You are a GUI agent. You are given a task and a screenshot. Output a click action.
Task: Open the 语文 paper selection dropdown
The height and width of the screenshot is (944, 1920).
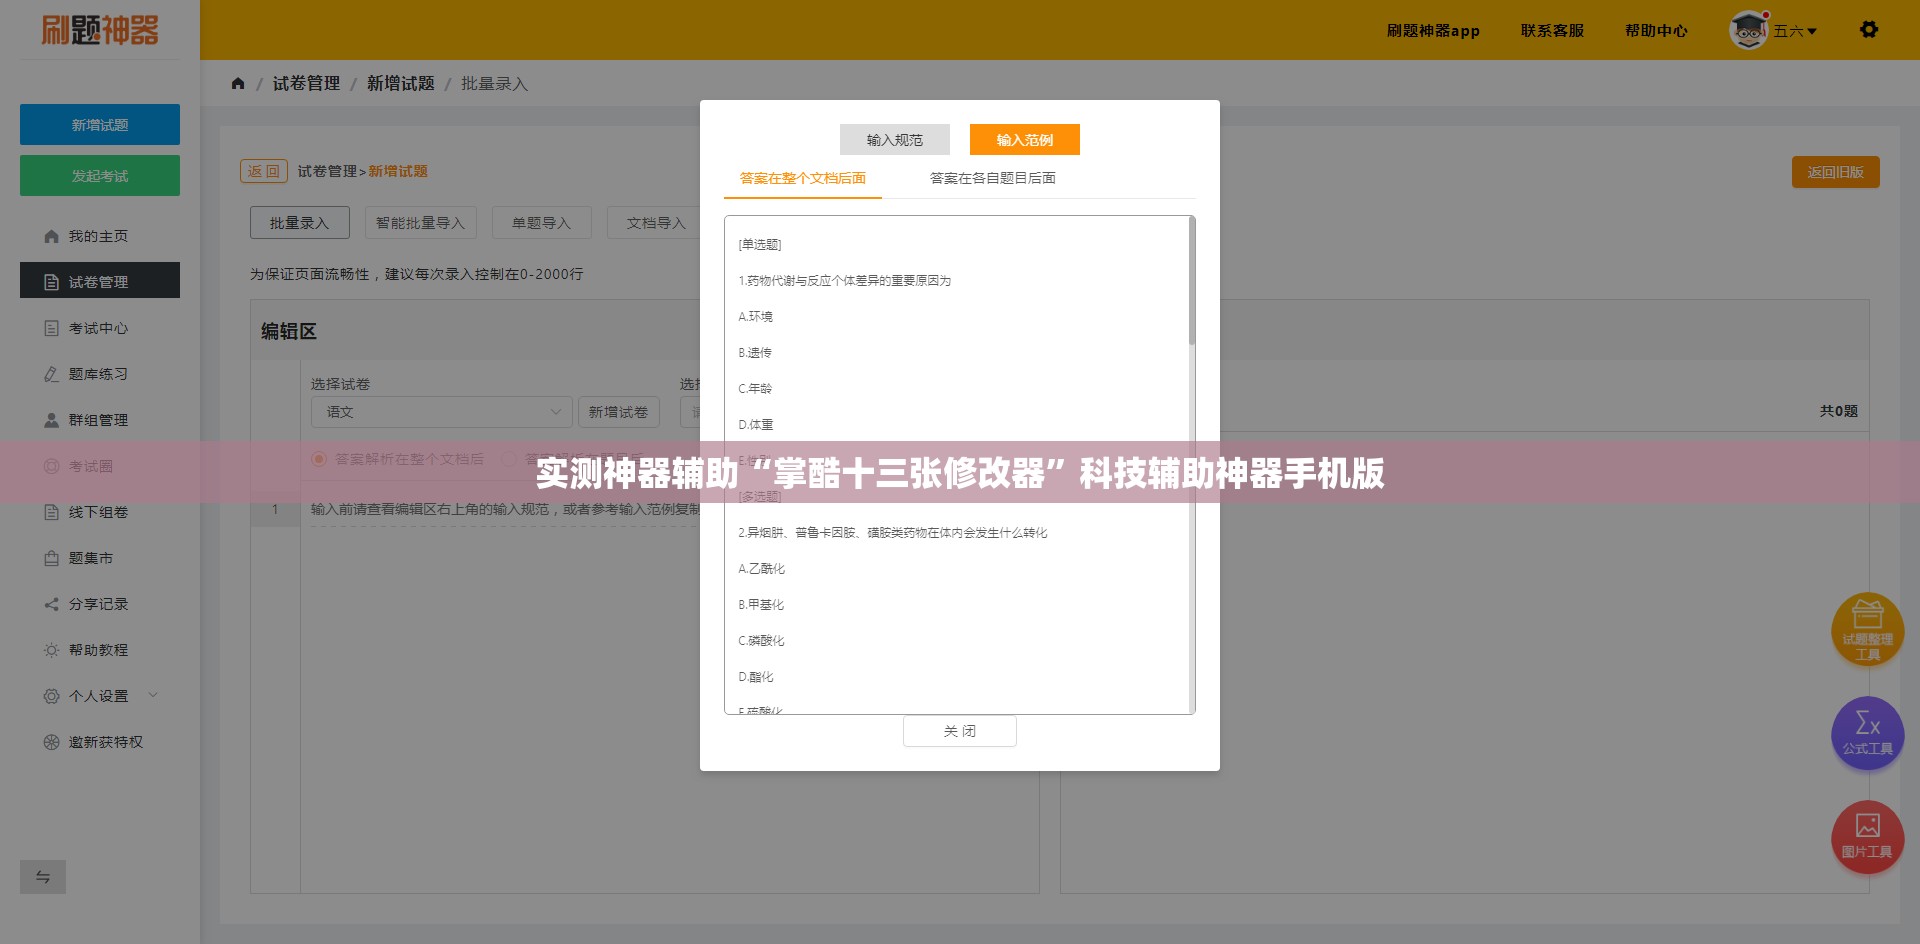tap(441, 412)
